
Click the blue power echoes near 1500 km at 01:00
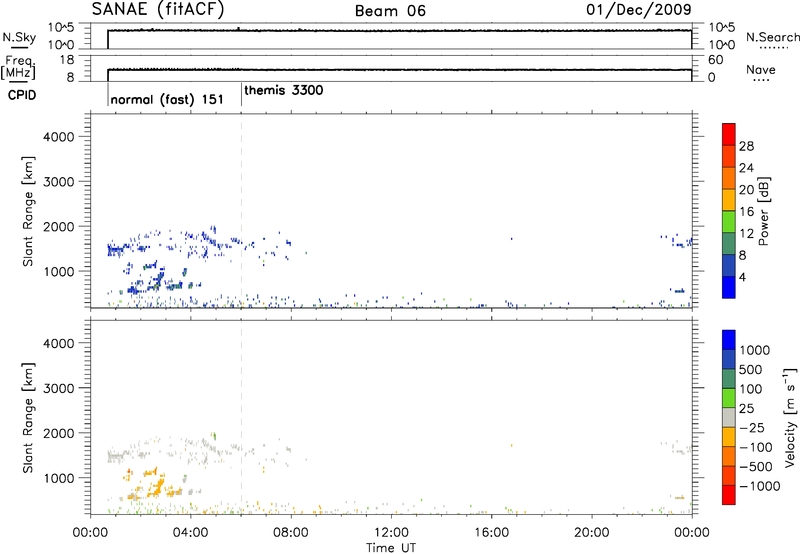[115, 249]
